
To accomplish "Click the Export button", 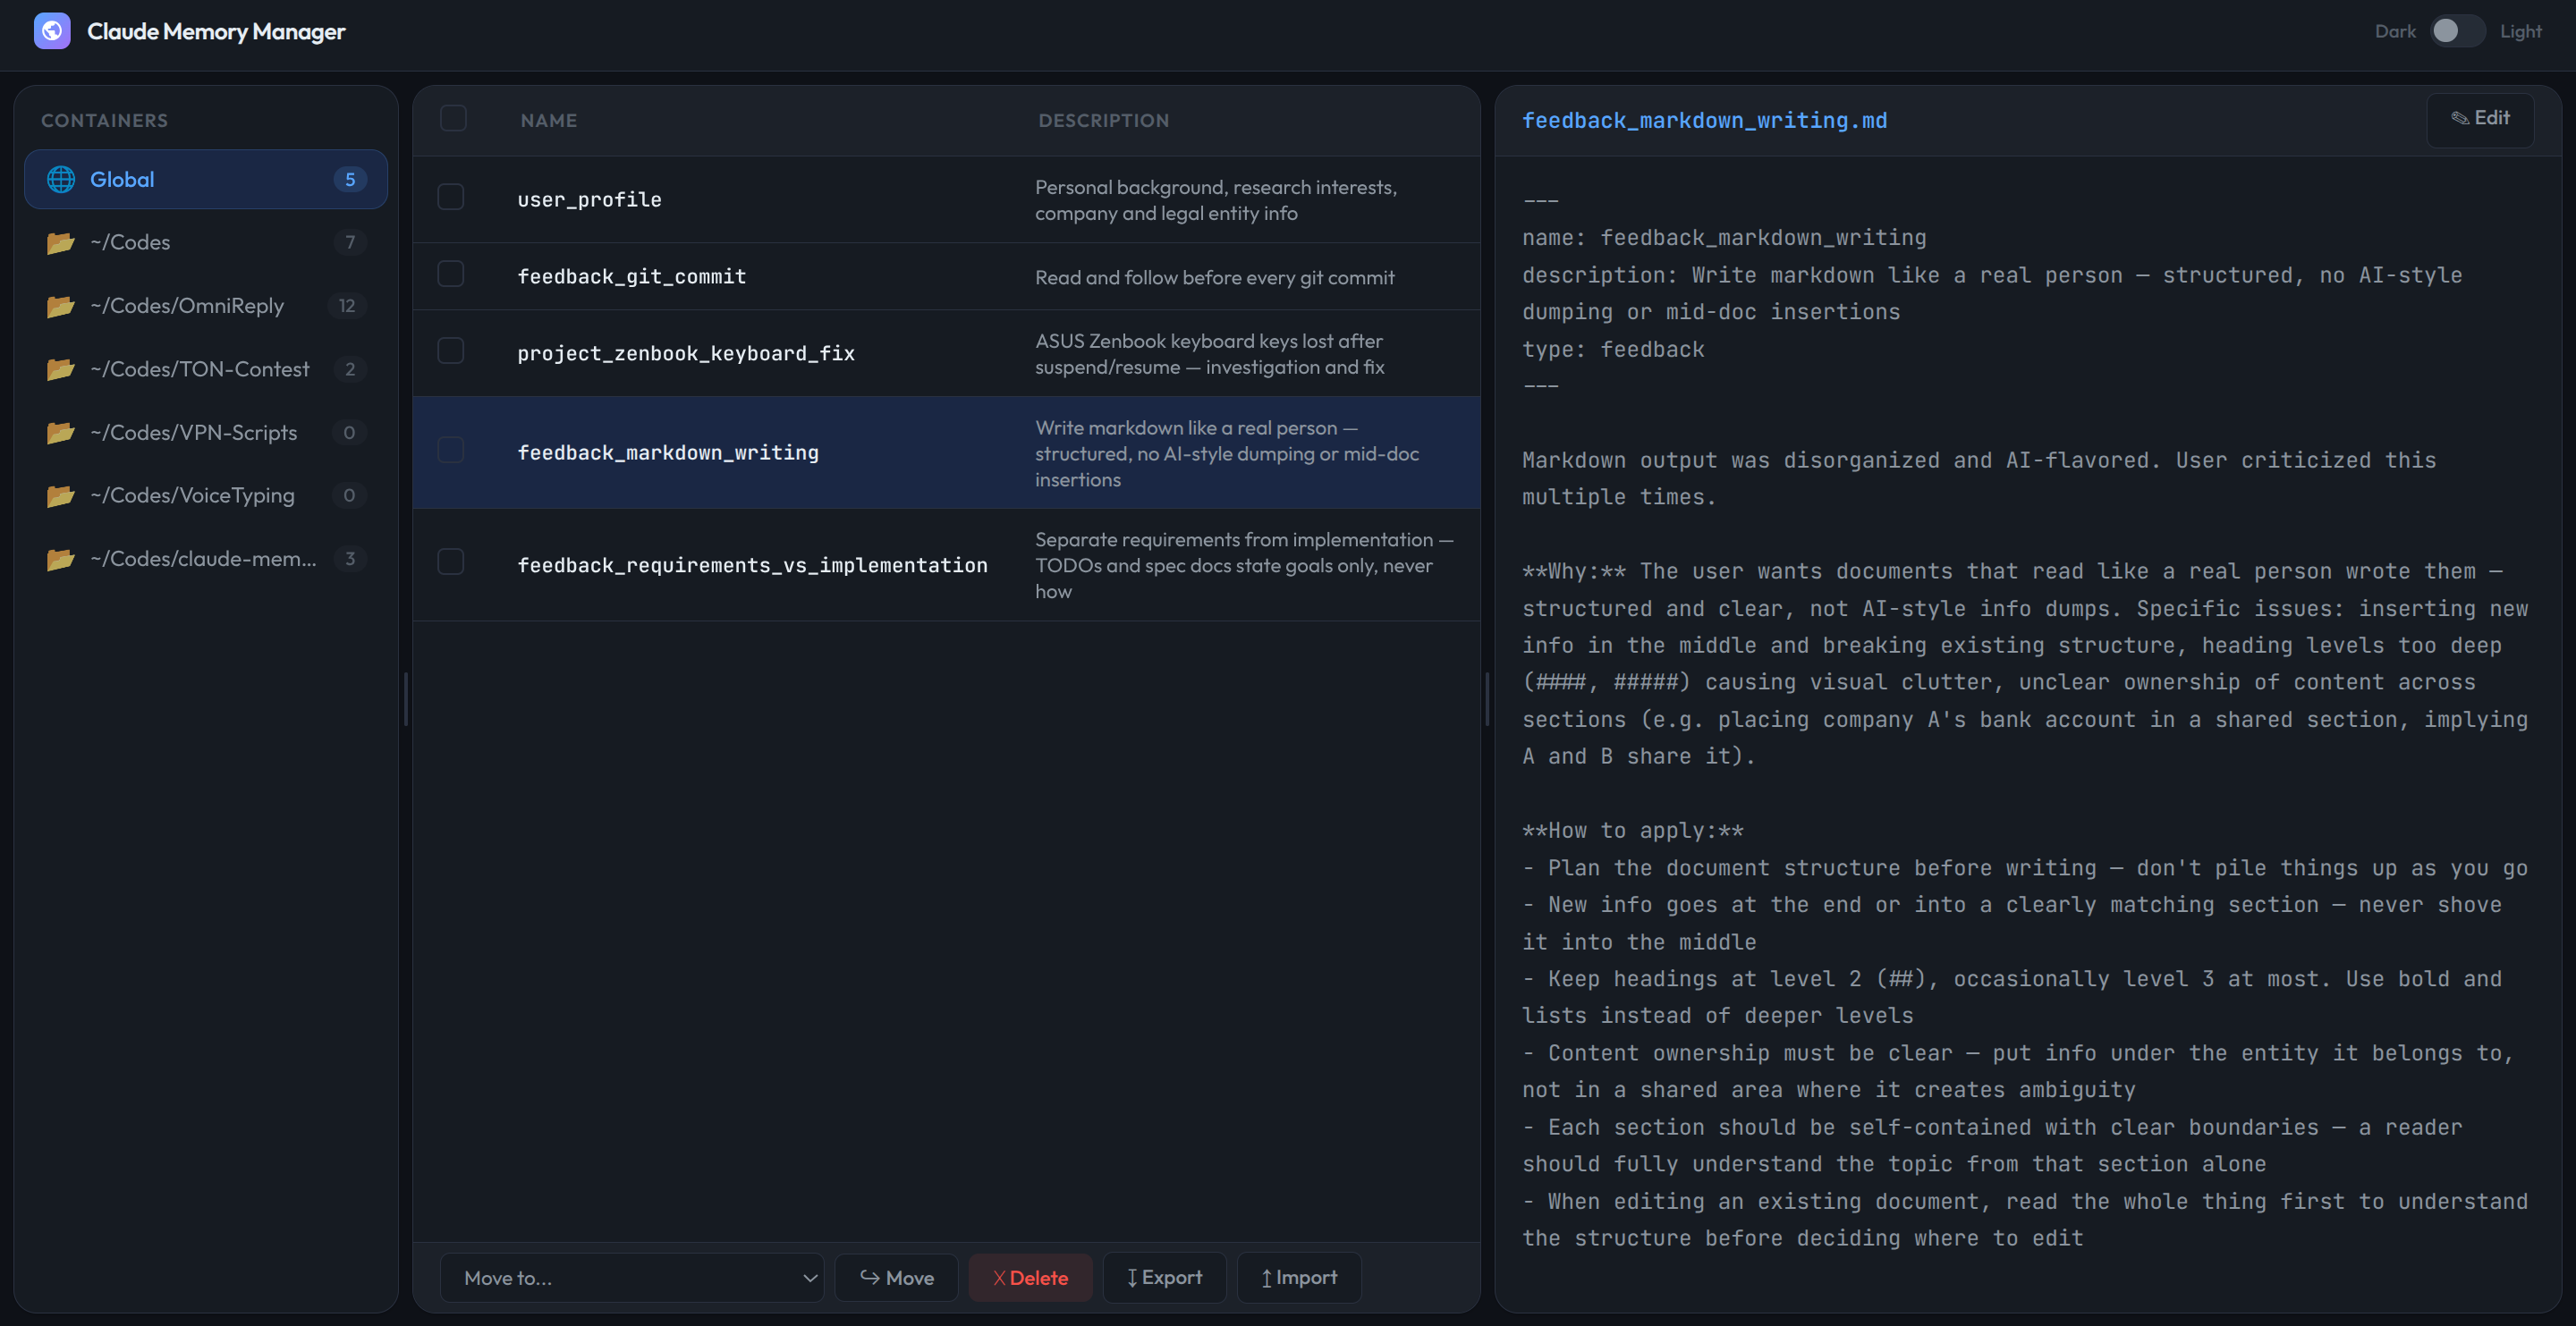I will click(x=1164, y=1278).
